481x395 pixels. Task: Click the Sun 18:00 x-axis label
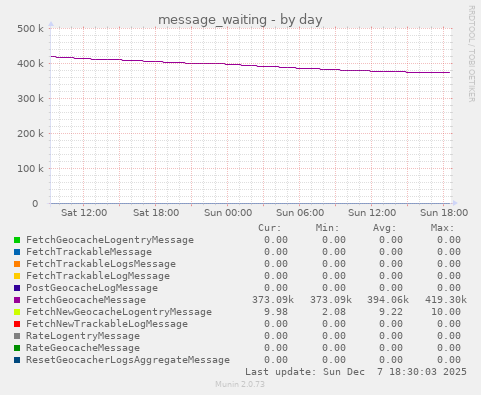(x=444, y=213)
